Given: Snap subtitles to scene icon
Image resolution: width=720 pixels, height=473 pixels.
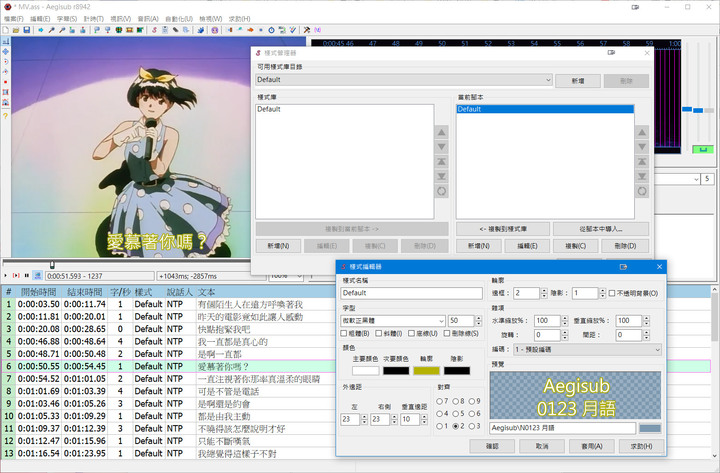Looking at the screenshot, I should click(x=129, y=30).
